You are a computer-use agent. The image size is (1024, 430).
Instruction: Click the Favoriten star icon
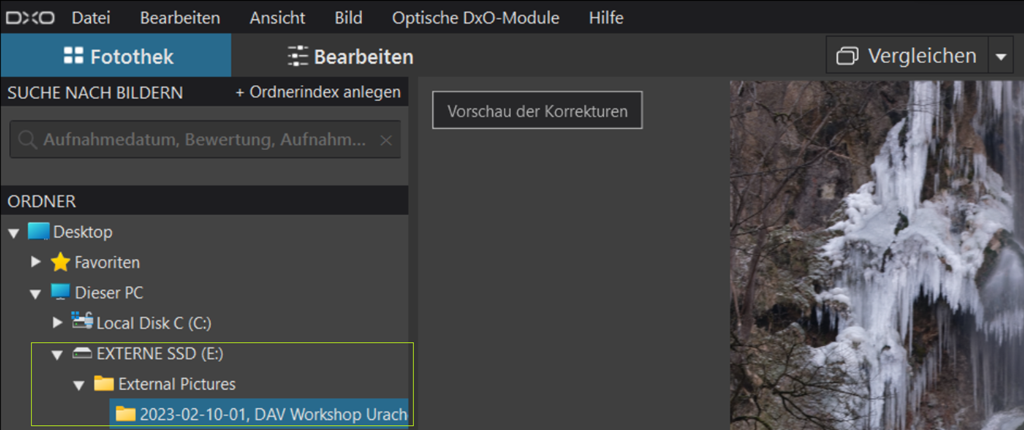60,262
